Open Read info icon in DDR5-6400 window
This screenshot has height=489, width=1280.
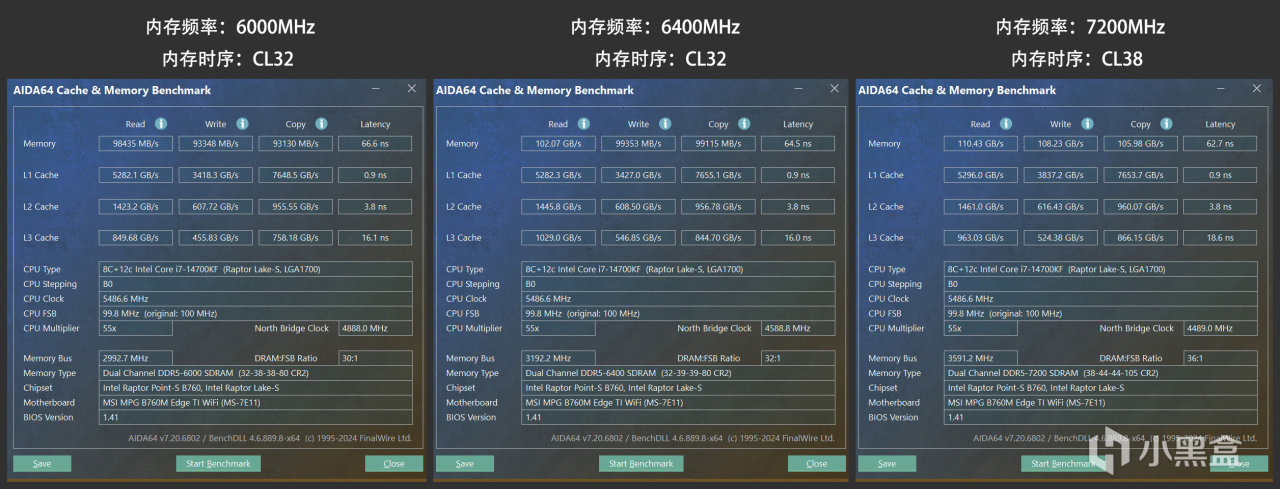[583, 124]
